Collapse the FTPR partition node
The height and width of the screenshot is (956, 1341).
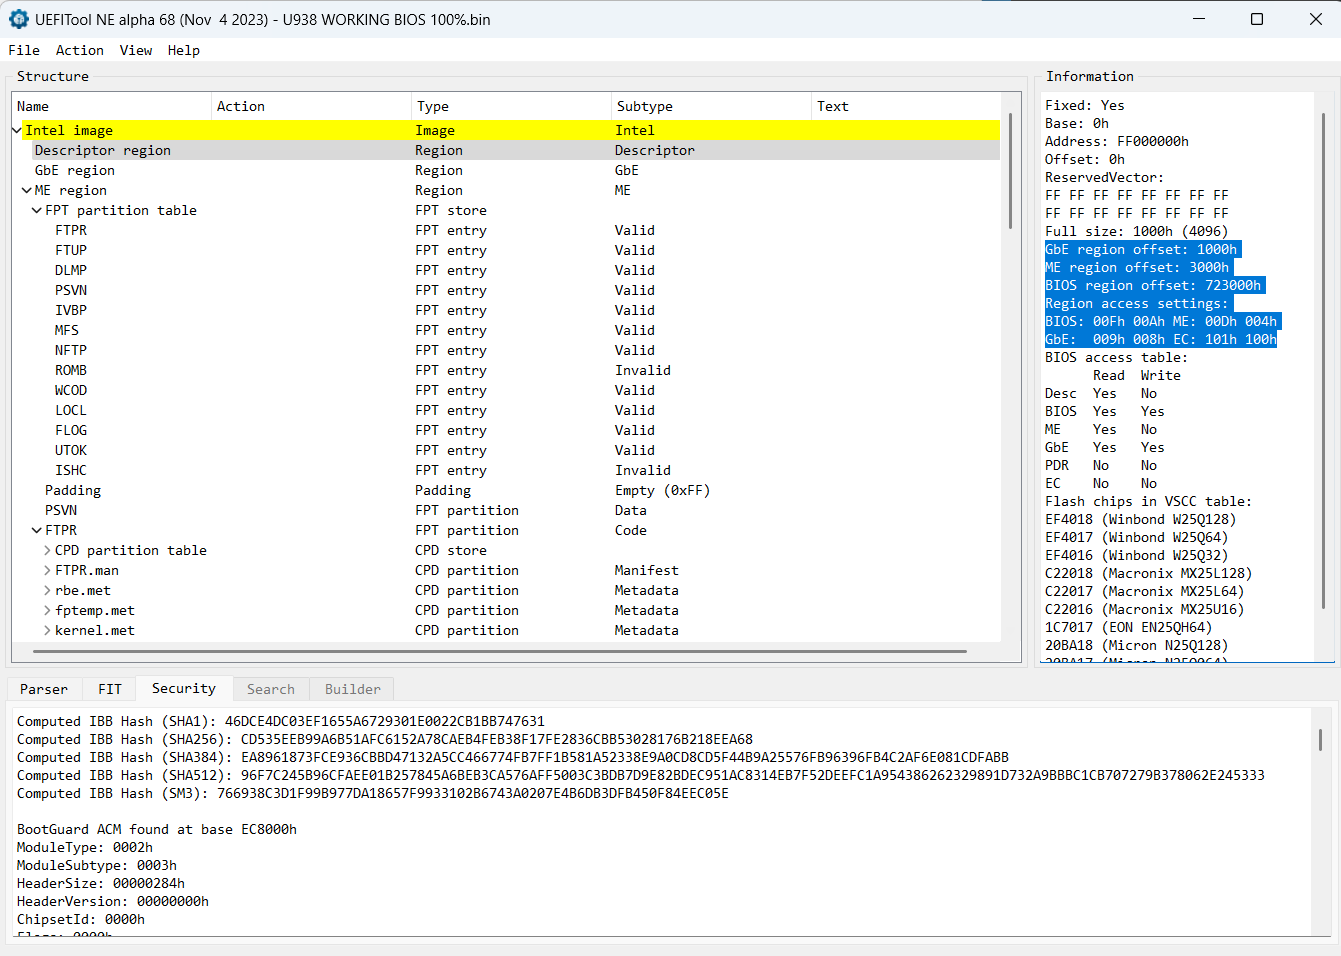[x=37, y=530]
